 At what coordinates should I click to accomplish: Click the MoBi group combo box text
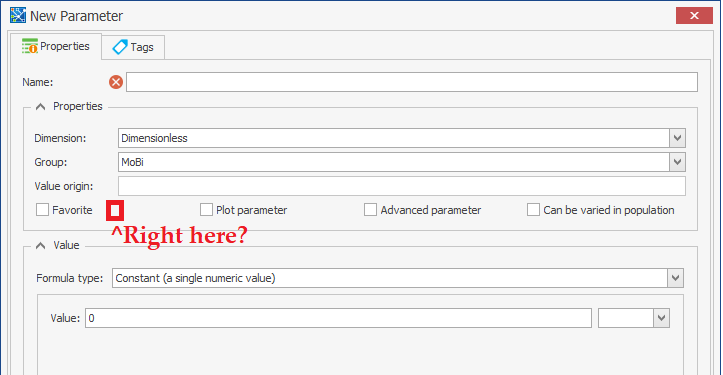click(132, 162)
